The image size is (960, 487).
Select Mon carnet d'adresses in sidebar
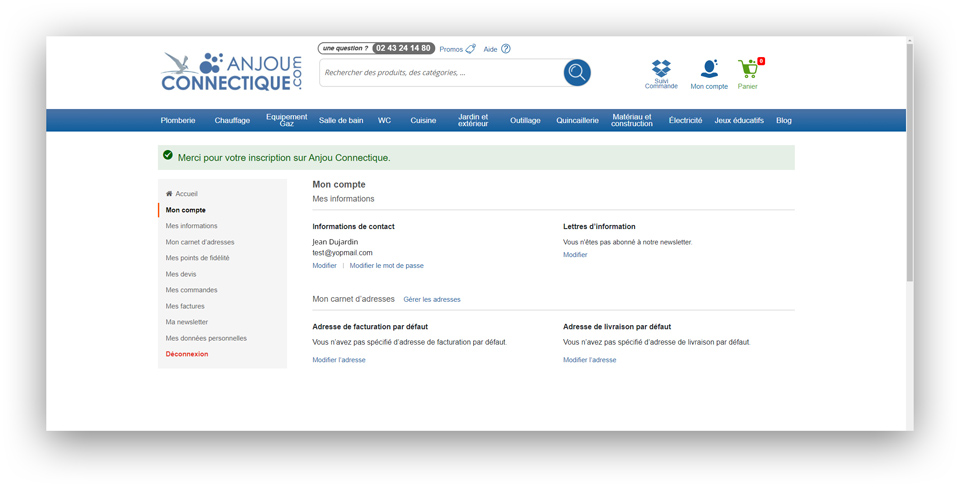pyautogui.click(x=200, y=242)
